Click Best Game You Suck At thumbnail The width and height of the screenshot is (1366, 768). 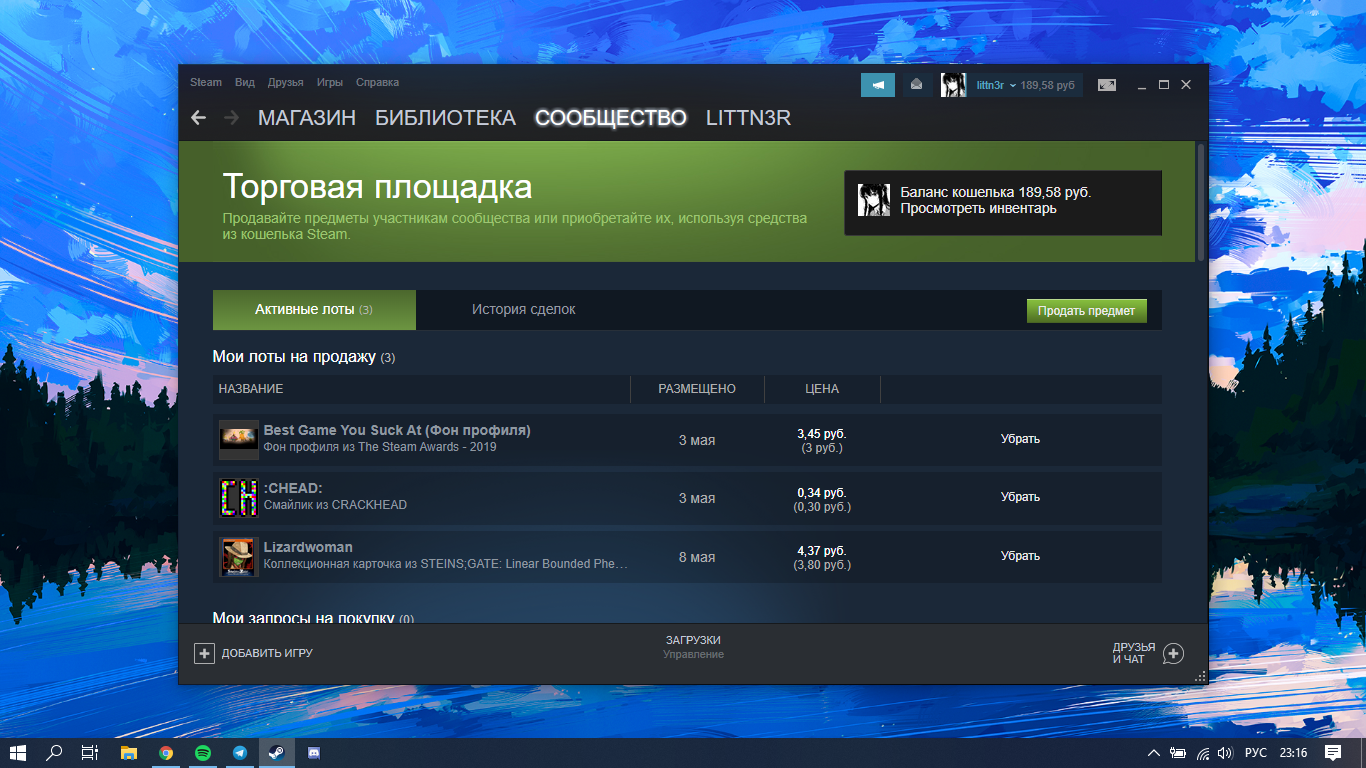click(239, 439)
